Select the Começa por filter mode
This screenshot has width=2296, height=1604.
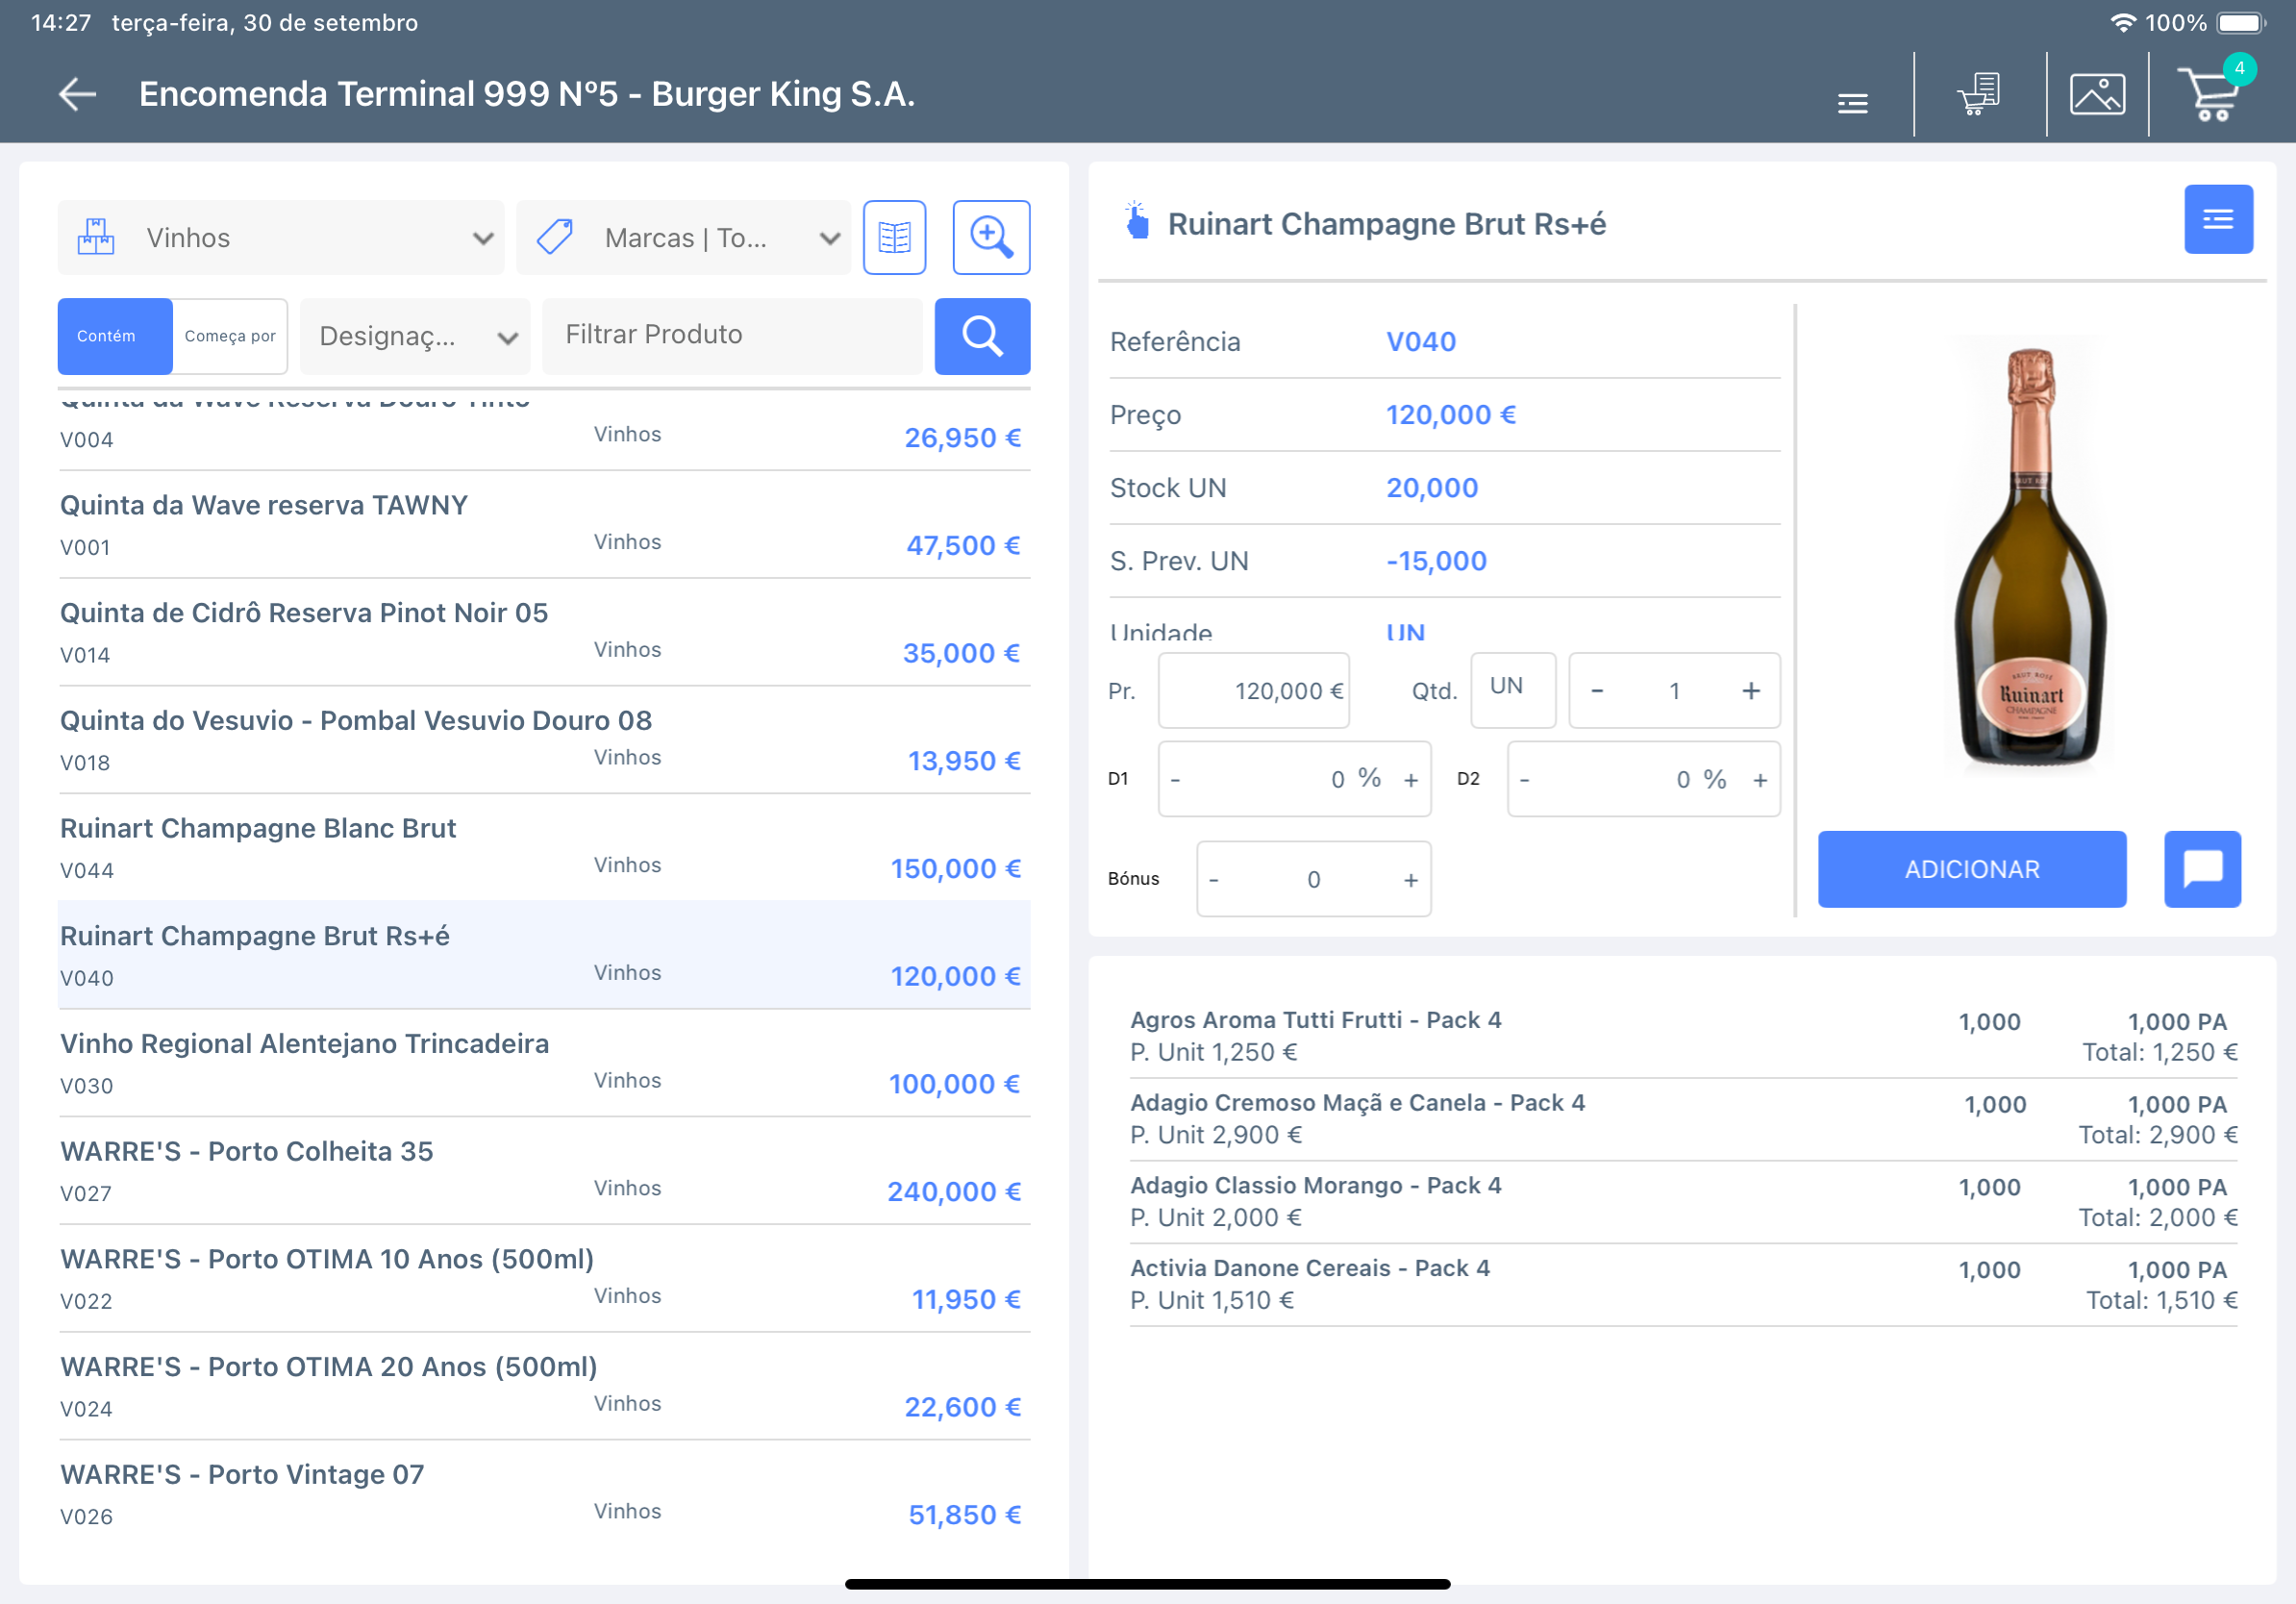(x=230, y=336)
